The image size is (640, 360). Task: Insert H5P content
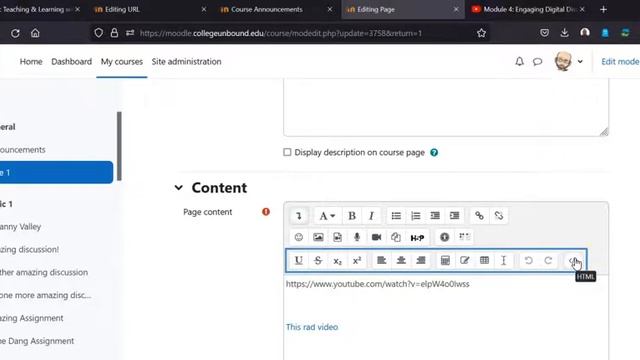(x=417, y=237)
